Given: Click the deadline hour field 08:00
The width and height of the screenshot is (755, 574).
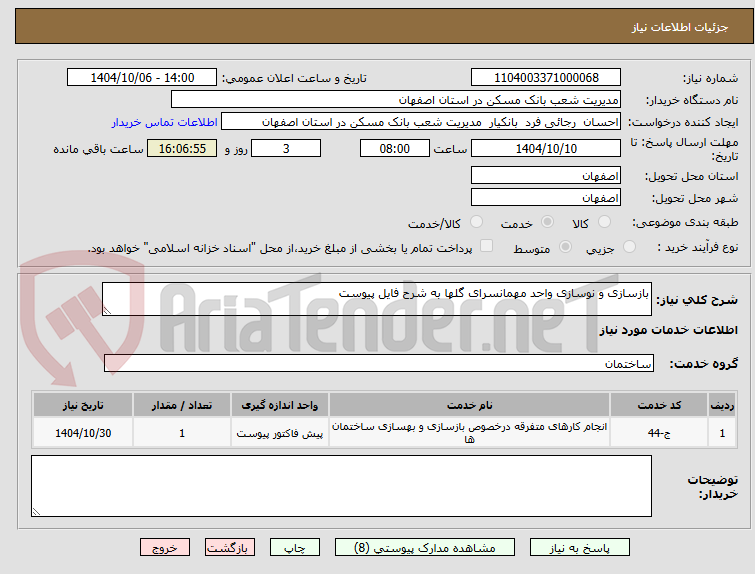Looking at the screenshot, I should pos(394,148).
